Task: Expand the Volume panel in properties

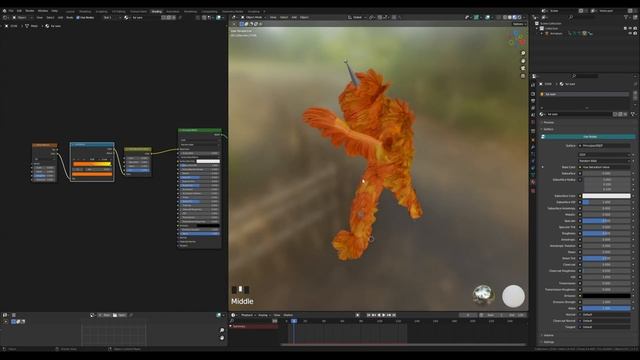Action: (x=548, y=335)
